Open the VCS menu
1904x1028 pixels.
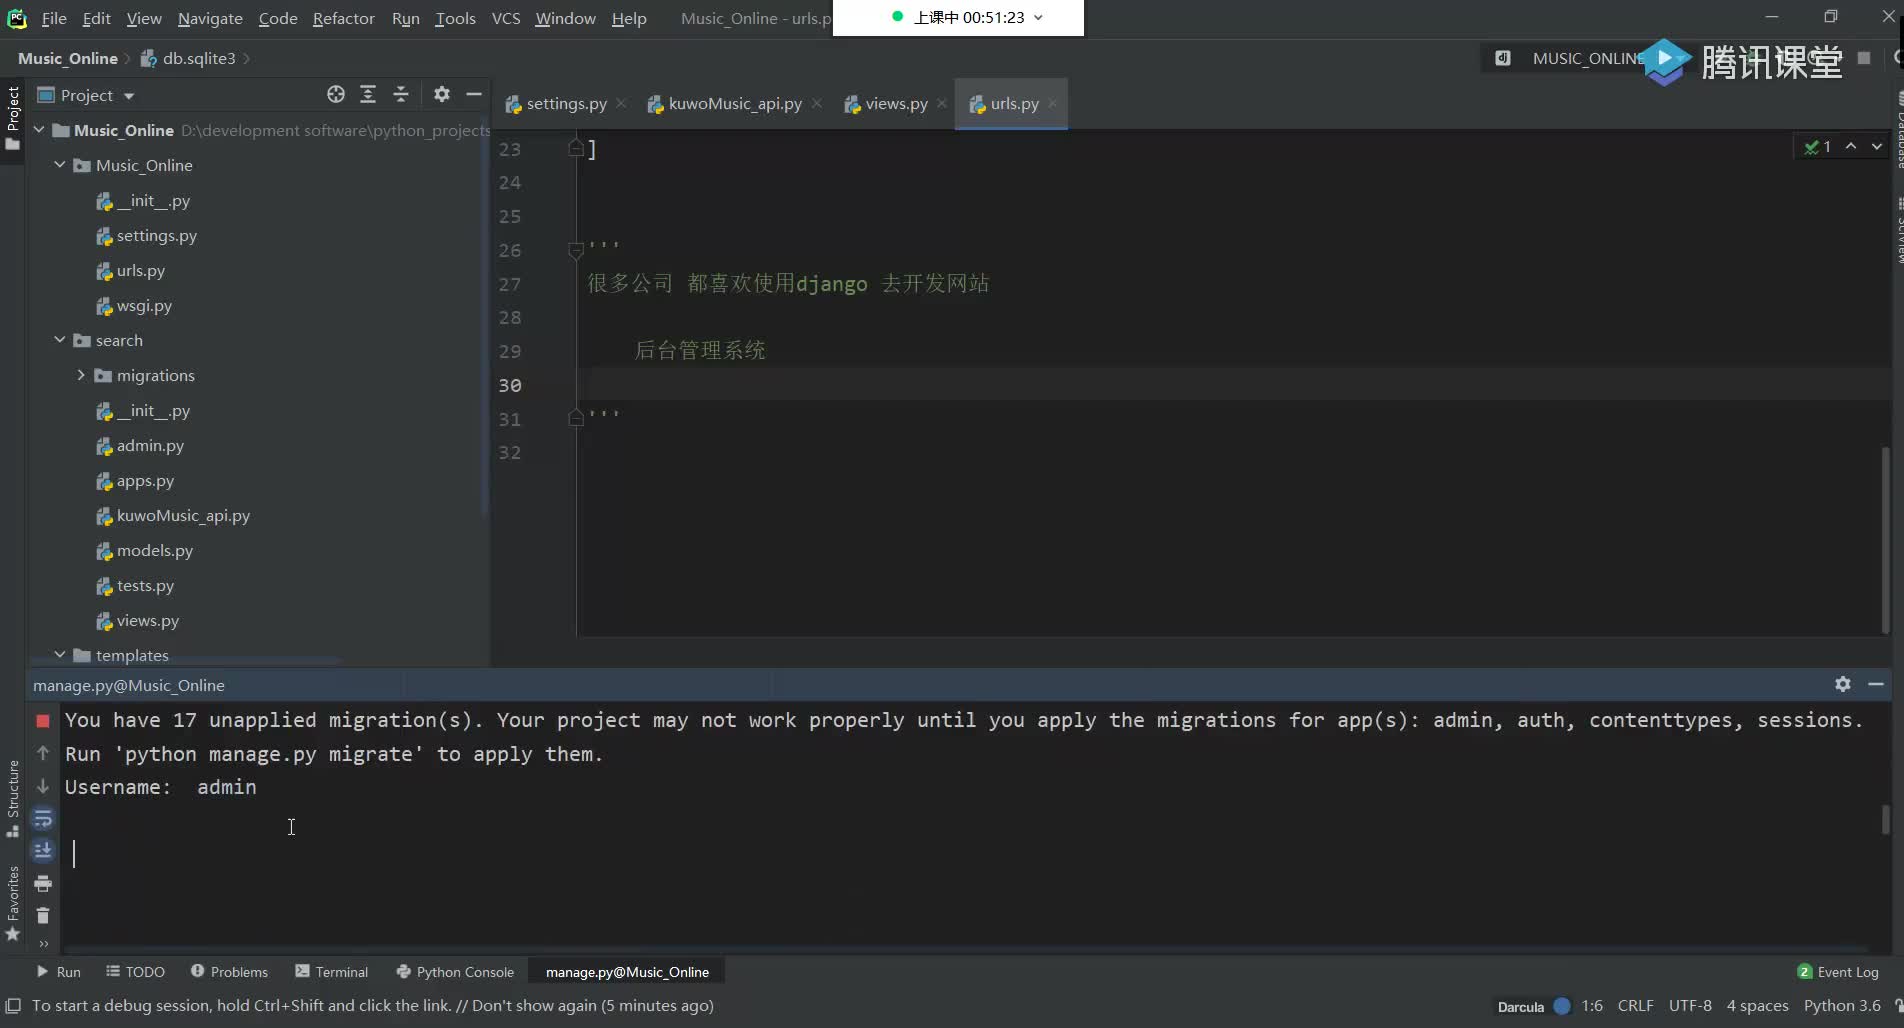pyautogui.click(x=506, y=18)
